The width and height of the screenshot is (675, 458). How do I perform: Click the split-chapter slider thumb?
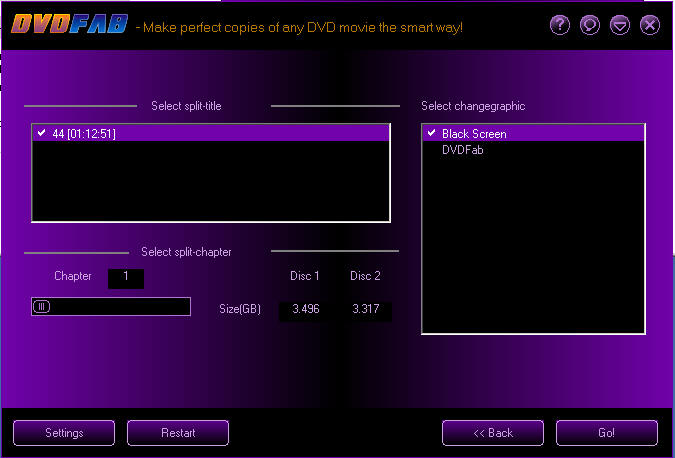point(42,306)
